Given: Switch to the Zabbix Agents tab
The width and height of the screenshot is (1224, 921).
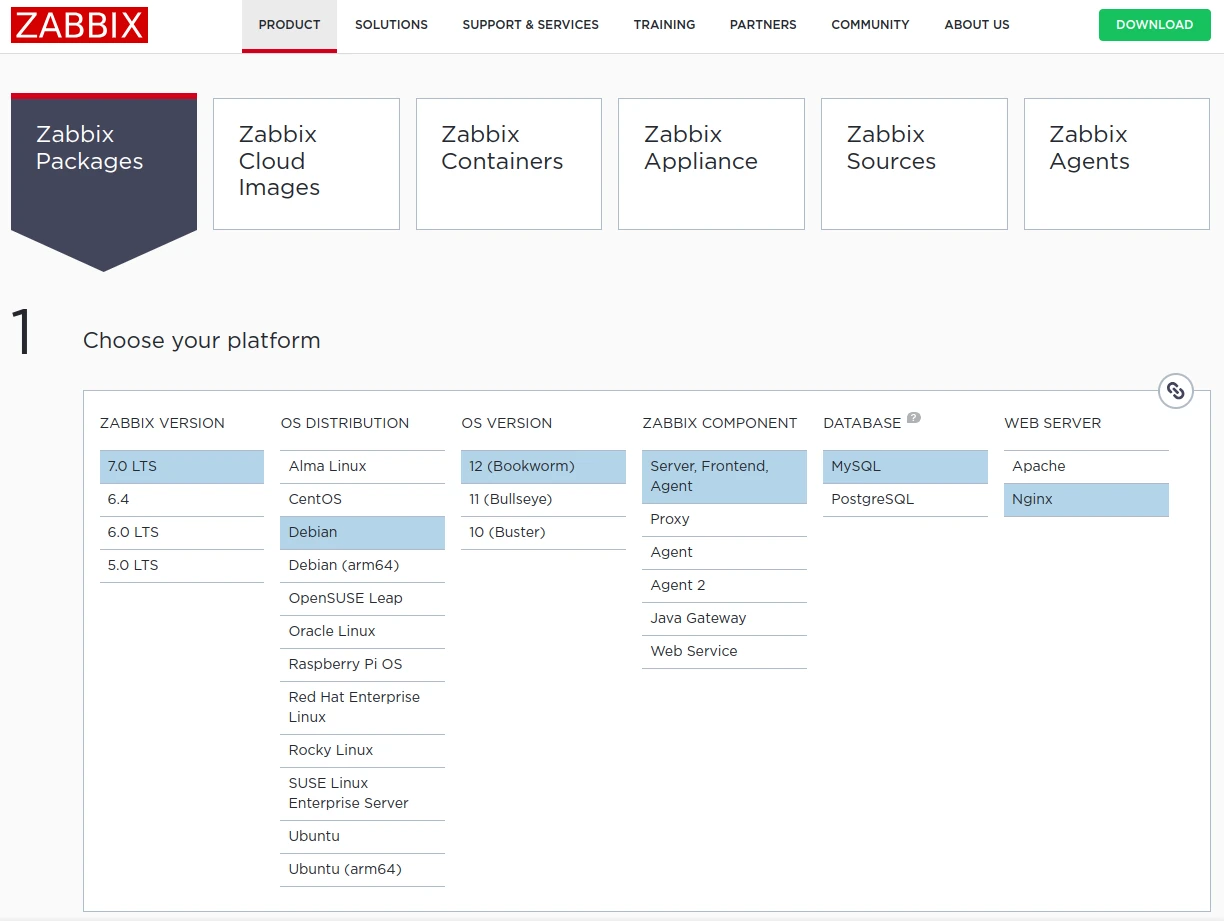Looking at the screenshot, I should (x=1117, y=164).
